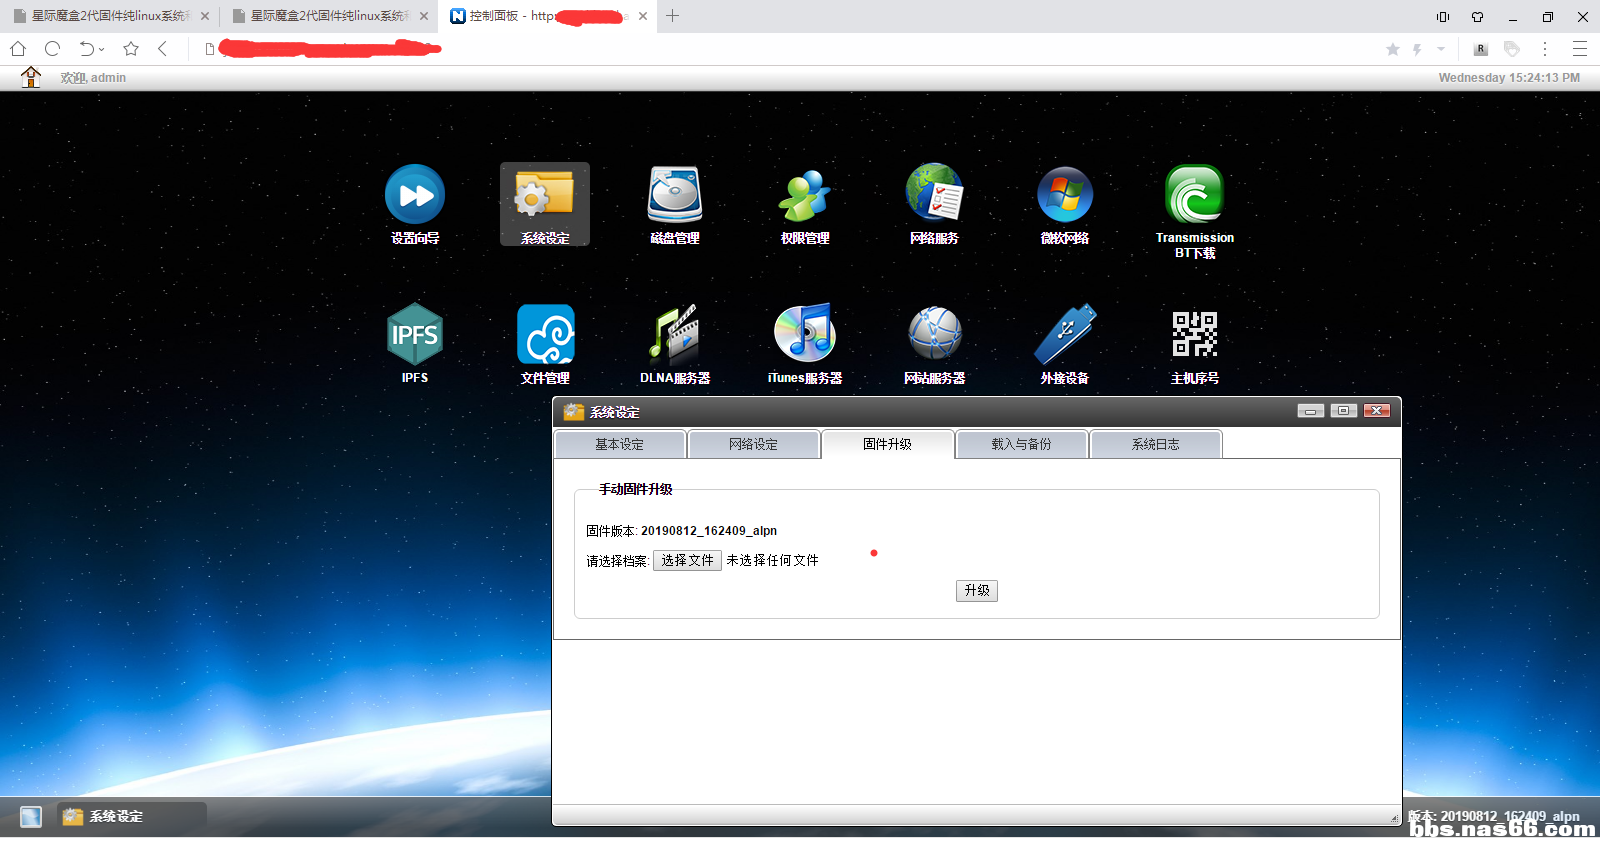Open 磁盘管理 disk management icon
1600x842 pixels.
(675, 196)
